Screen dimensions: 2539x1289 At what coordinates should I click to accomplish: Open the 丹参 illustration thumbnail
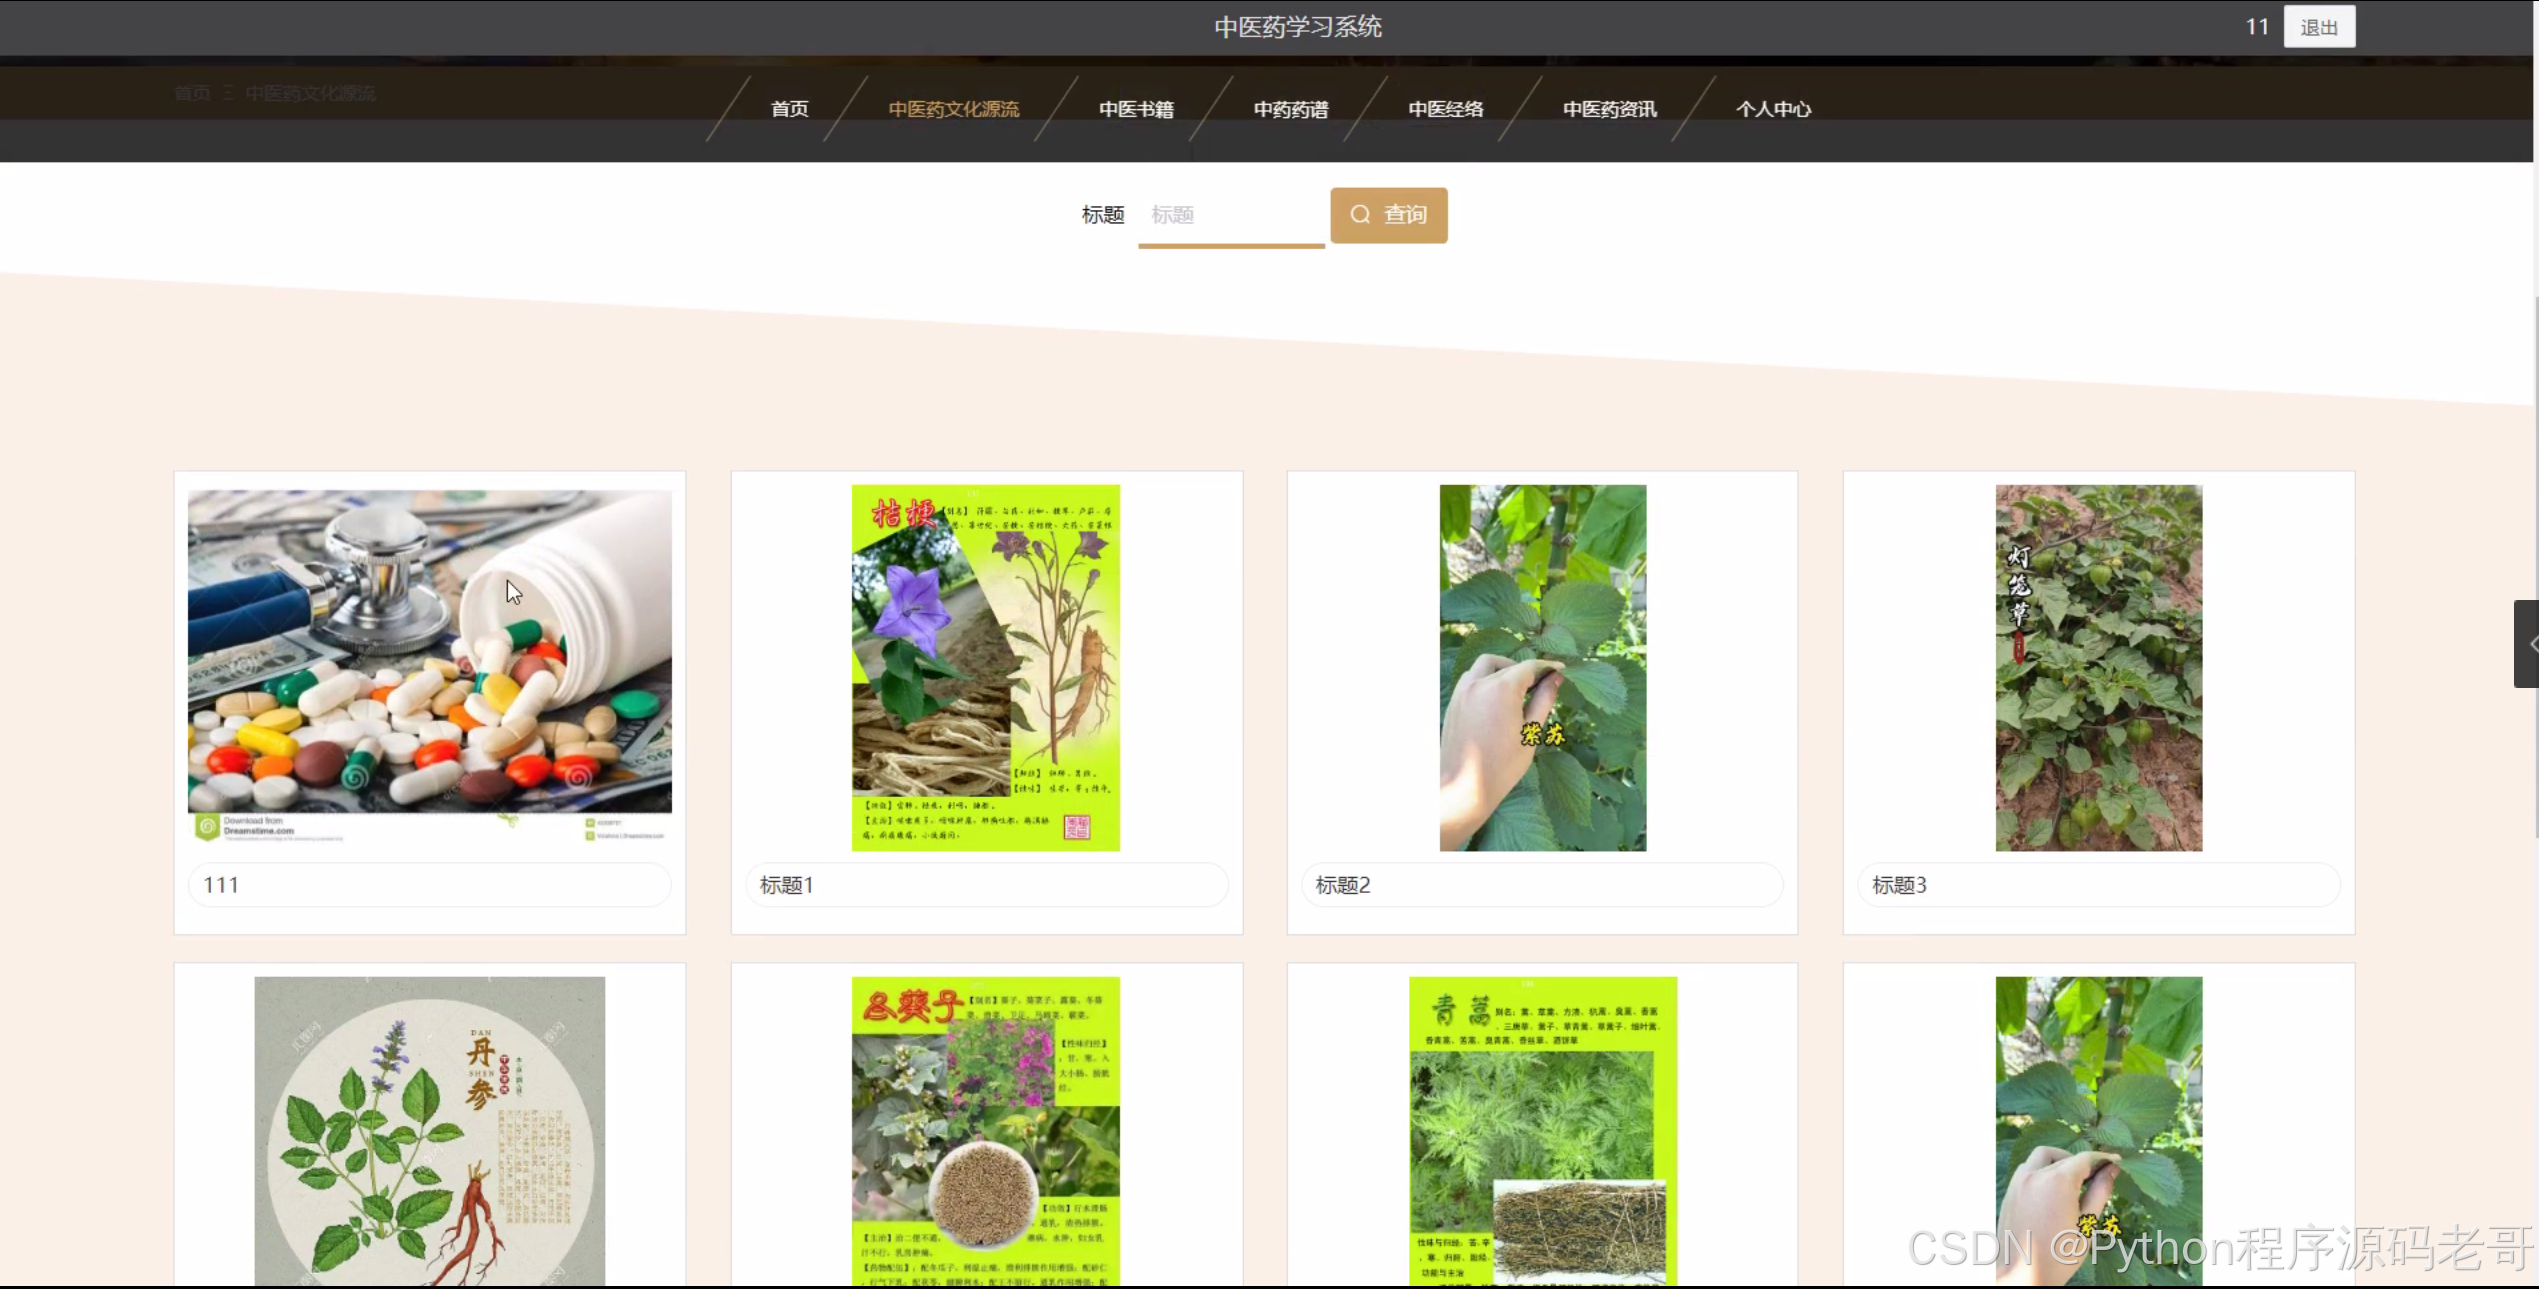(x=430, y=1130)
